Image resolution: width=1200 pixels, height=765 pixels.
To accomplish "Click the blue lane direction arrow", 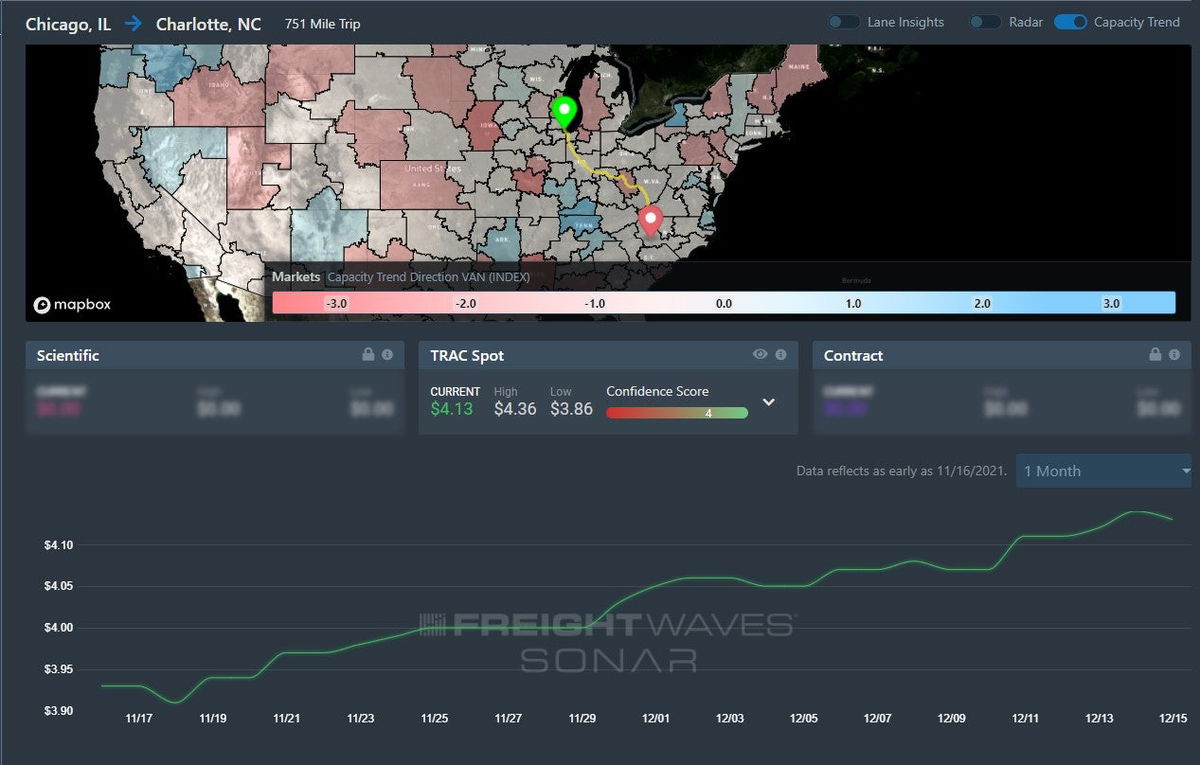I will (134, 24).
